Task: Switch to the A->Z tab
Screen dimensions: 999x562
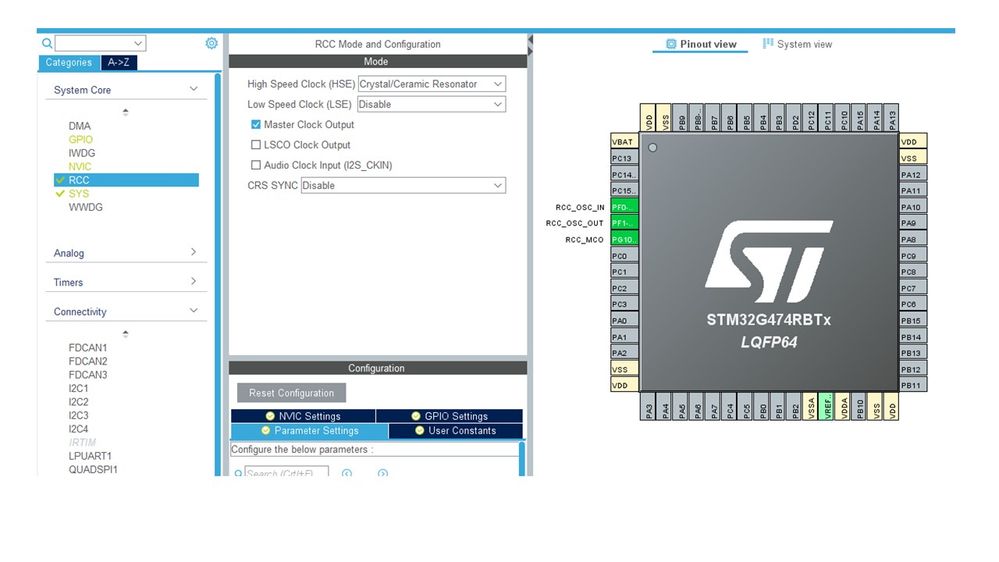Action: pyautogui.click(x=119, y=62)
